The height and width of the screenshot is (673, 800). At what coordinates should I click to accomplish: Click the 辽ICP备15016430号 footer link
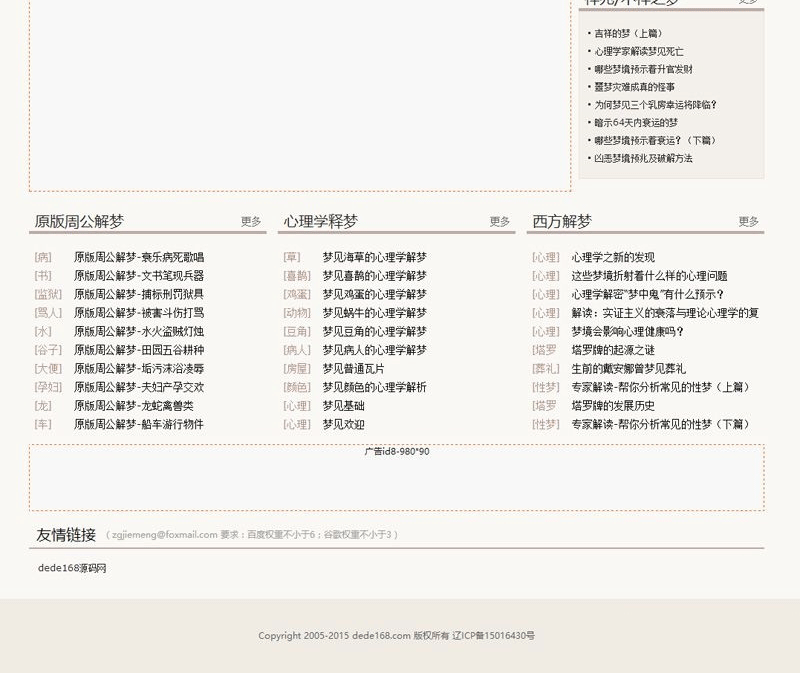[493, 636]
